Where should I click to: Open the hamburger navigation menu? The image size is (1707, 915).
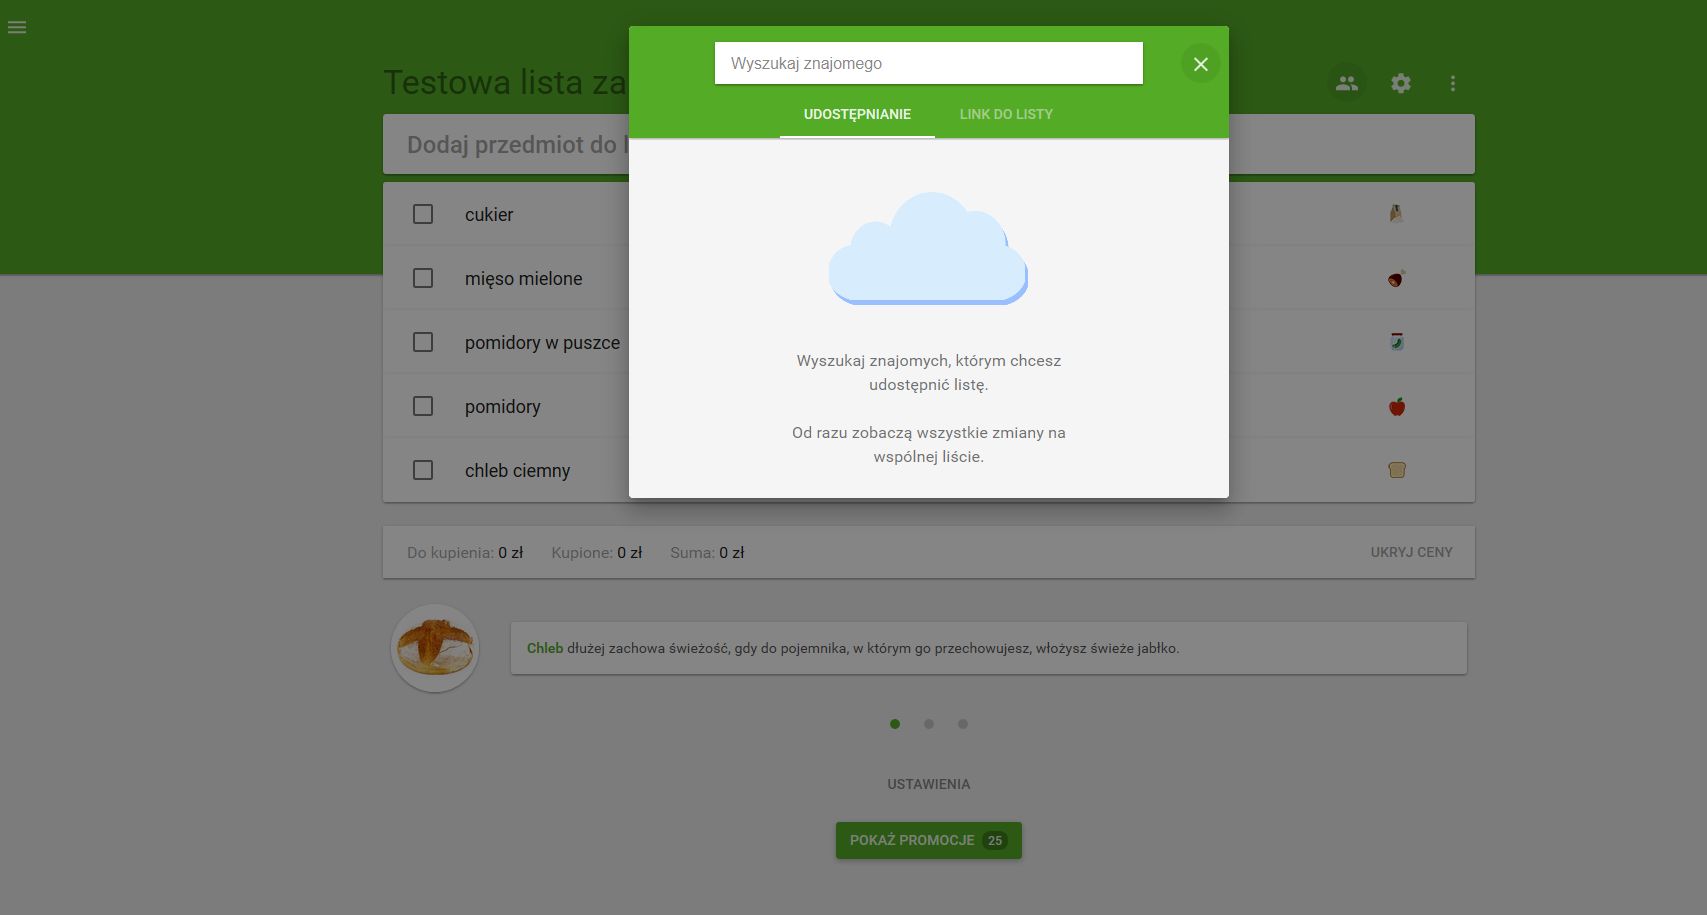click(17, 27)
